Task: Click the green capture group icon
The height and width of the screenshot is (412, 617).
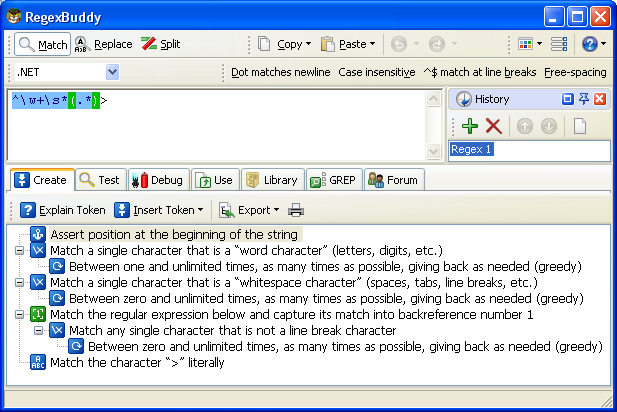Action: (x=38, y=314)
